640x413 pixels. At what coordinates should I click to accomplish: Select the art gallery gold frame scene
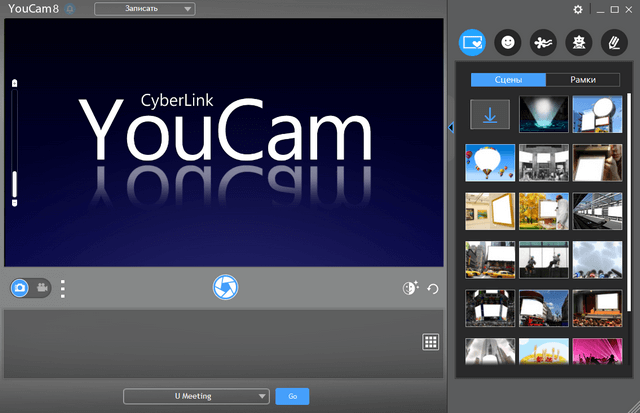pos(490,211)
